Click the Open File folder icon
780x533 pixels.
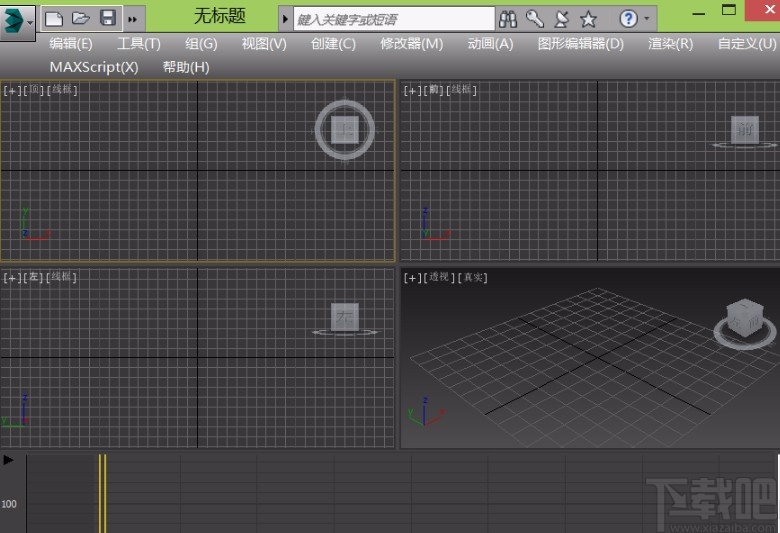click(x=81, y=19)
